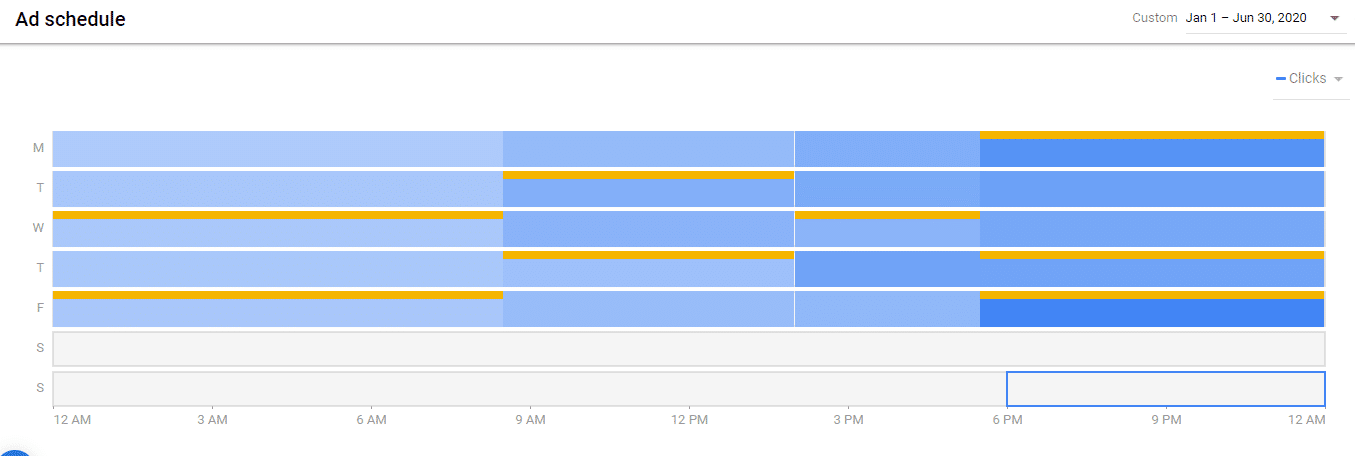Click the outlined Sunday evening selection box

coord(1165,389)
